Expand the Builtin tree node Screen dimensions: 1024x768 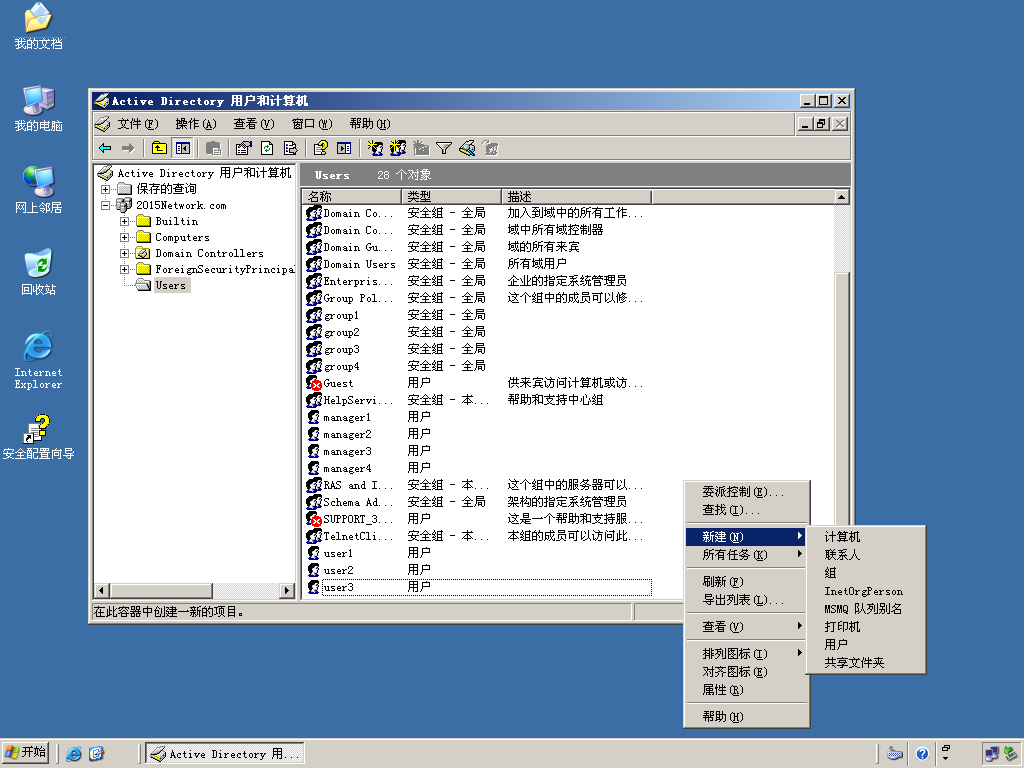pyautogui.click(x=124, y=221)
